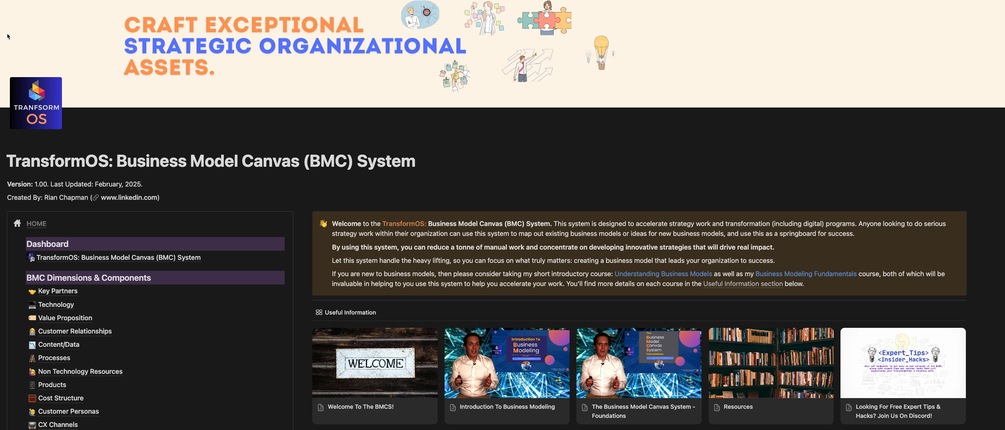Screen dimensions: 1005x430
Task: Open the Understanding Business Models course link
Action: point(663,274)
